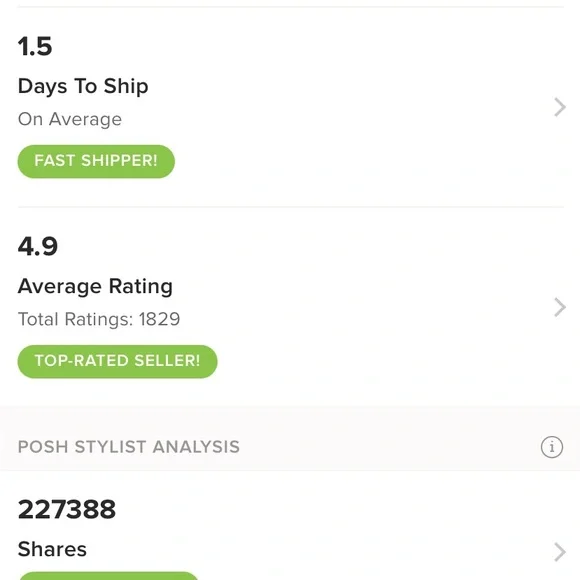
Task: Click blank area of Shares row
Action: (x=351, y=525)
